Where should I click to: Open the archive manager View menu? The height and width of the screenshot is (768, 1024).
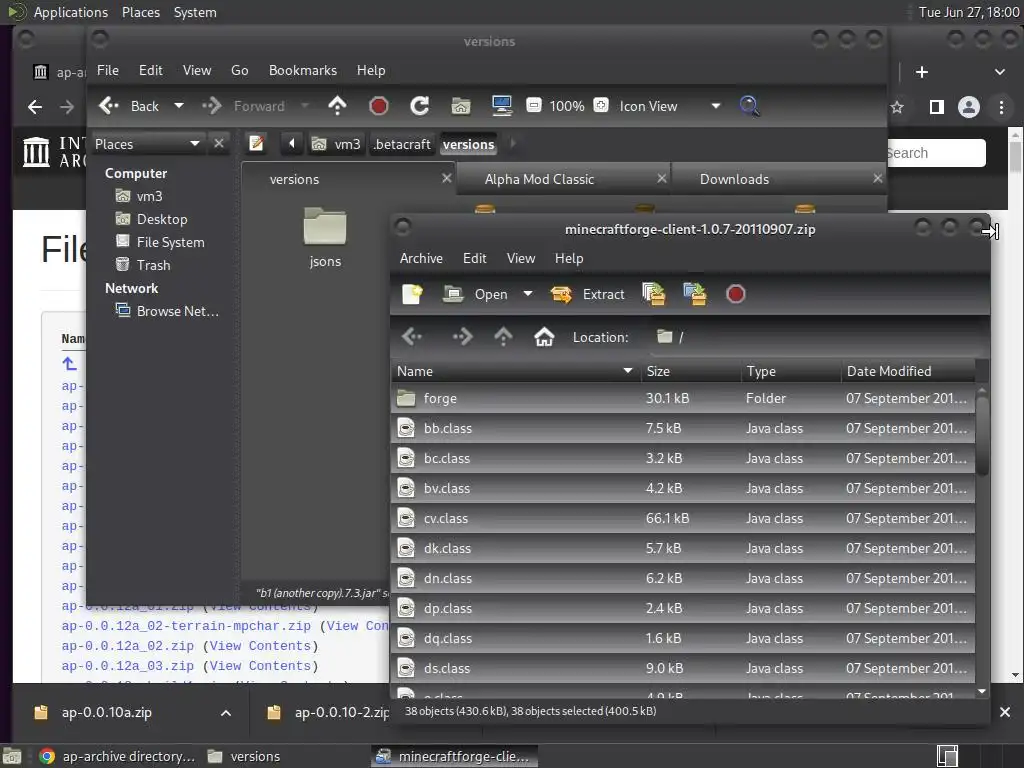(520, 259)
